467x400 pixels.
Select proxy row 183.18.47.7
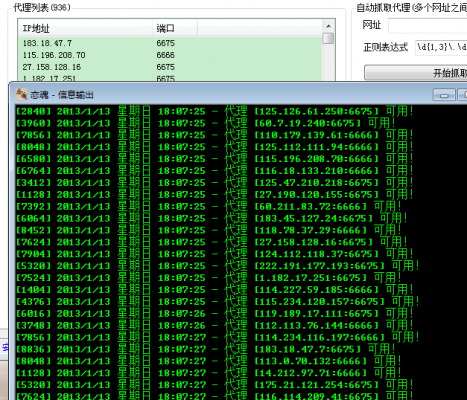pos(170,43)
